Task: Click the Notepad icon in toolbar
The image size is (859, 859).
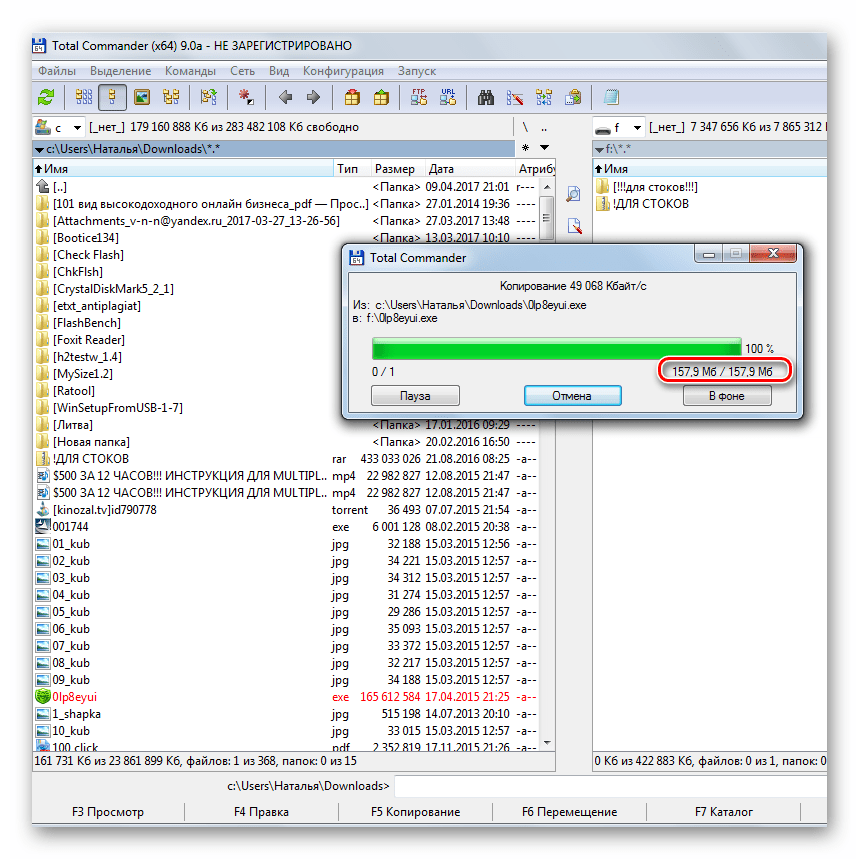Action: tap(610, 97)
